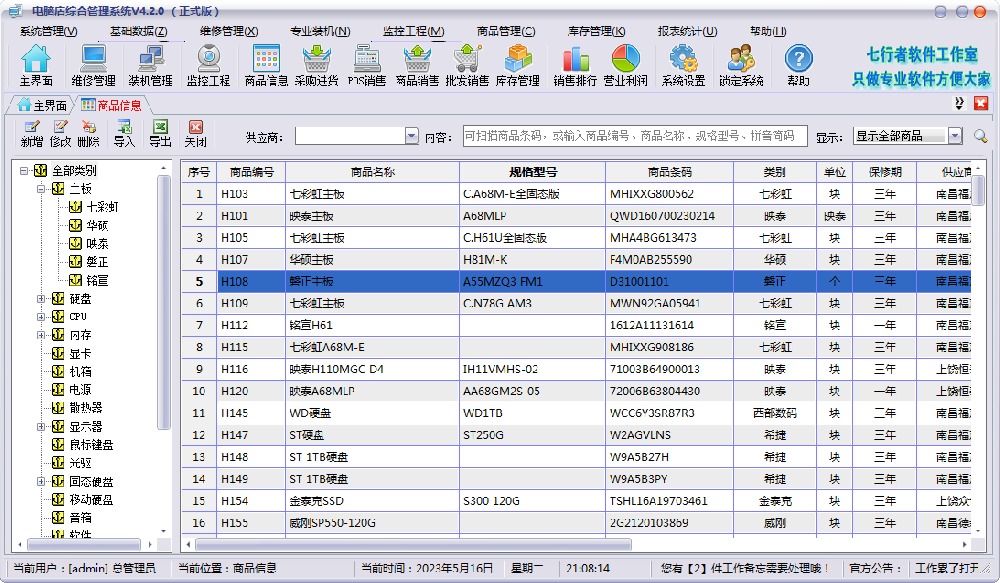Open the 商品信息 toolbar icon
1000x583 pixels.
tap(266, 65)
